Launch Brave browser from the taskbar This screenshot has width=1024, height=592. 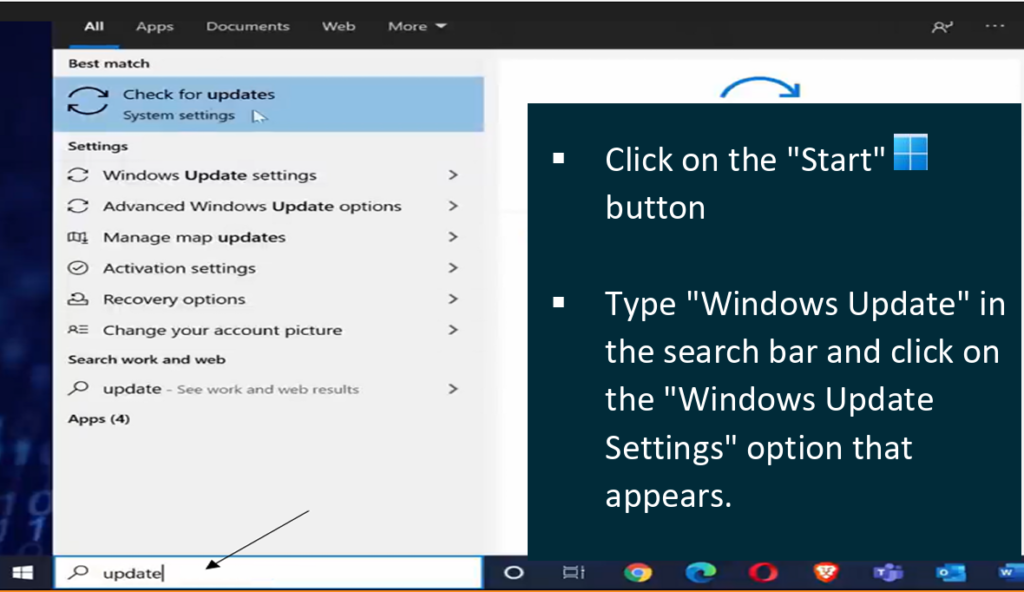coord(825,572)
